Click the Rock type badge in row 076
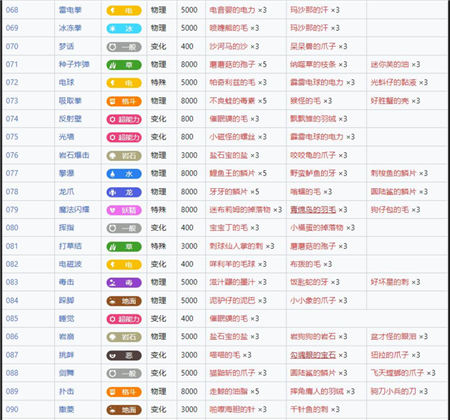 click(x=124, y=156)
